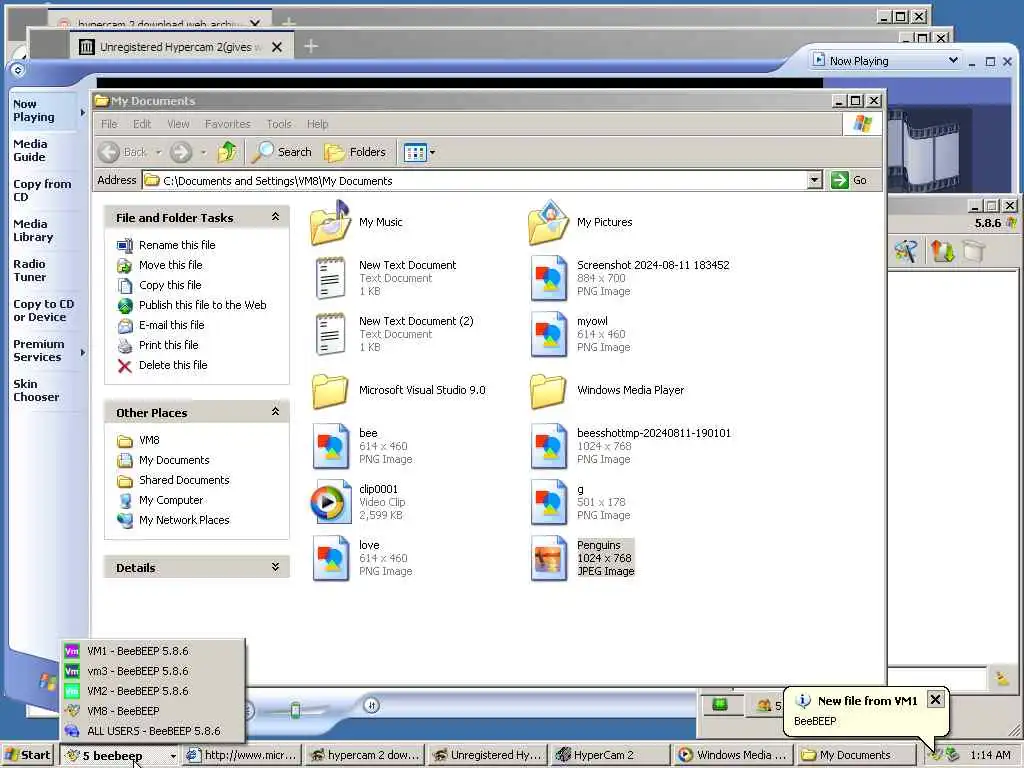Select Windows Media Player folder

549,391
